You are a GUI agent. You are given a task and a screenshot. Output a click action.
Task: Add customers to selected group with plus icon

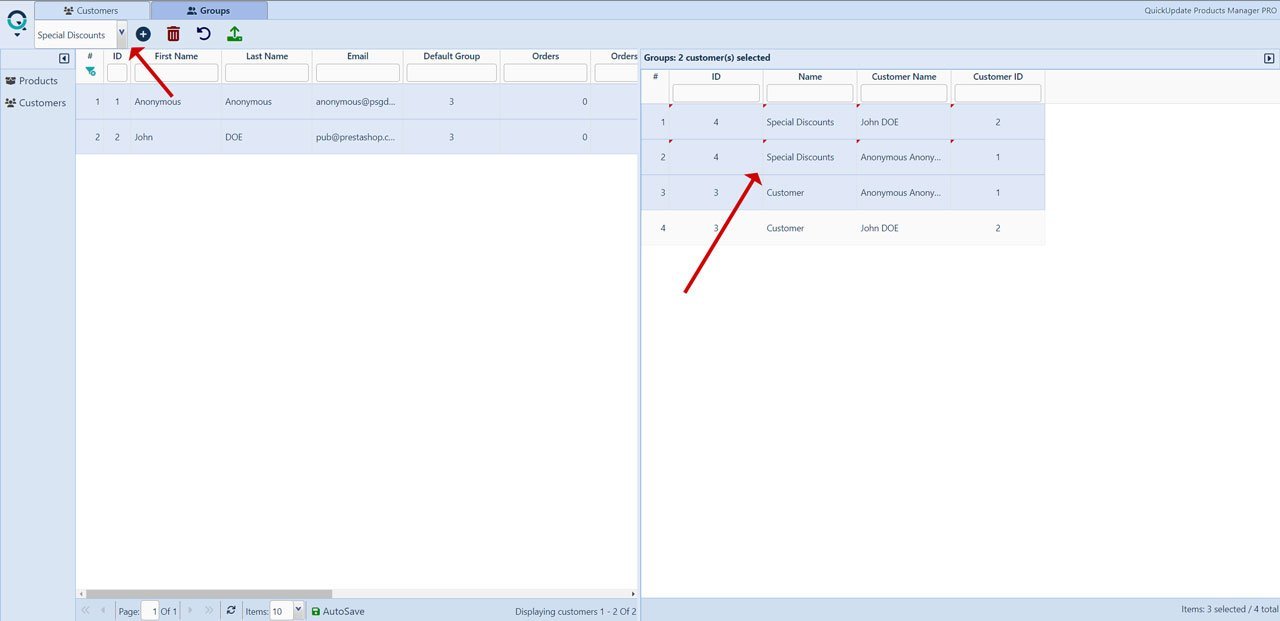143,34
